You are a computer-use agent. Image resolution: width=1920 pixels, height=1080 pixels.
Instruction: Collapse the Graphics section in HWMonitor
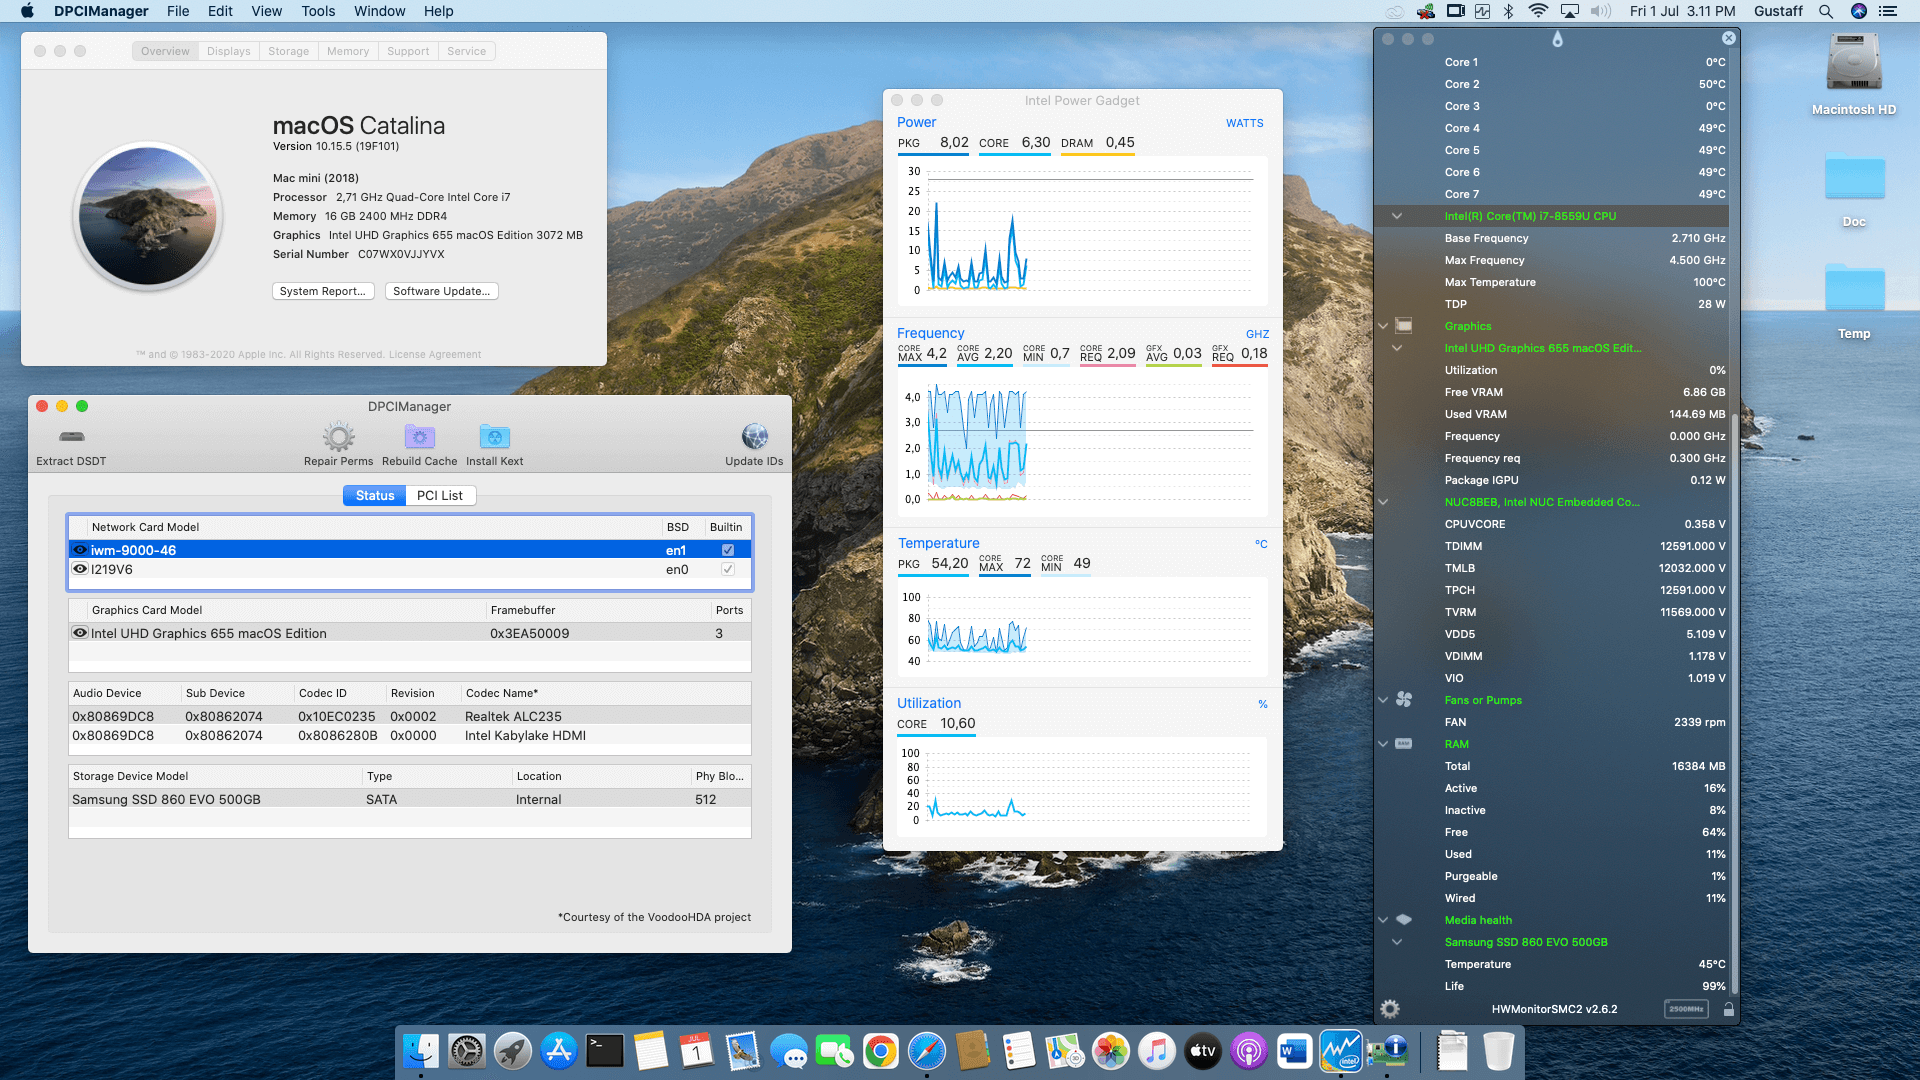coord(1383,326)
